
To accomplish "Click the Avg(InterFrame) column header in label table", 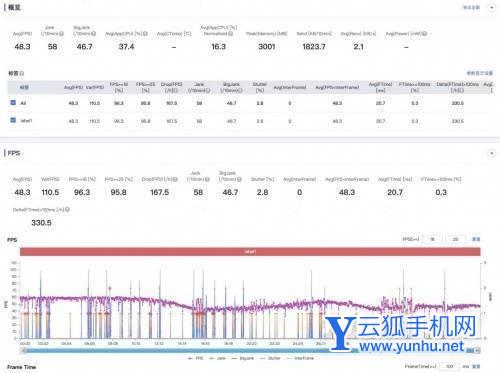I will pyautogui.click(x=290, y=87).
